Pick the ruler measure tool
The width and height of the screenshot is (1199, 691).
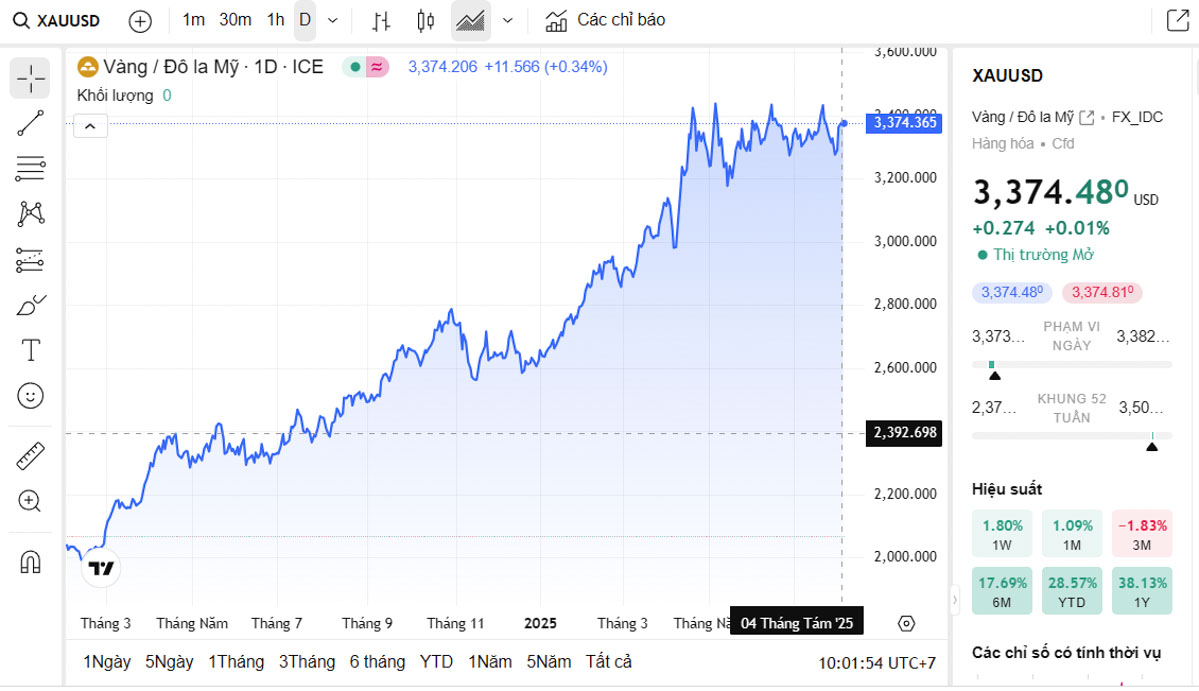coord(30,457)
